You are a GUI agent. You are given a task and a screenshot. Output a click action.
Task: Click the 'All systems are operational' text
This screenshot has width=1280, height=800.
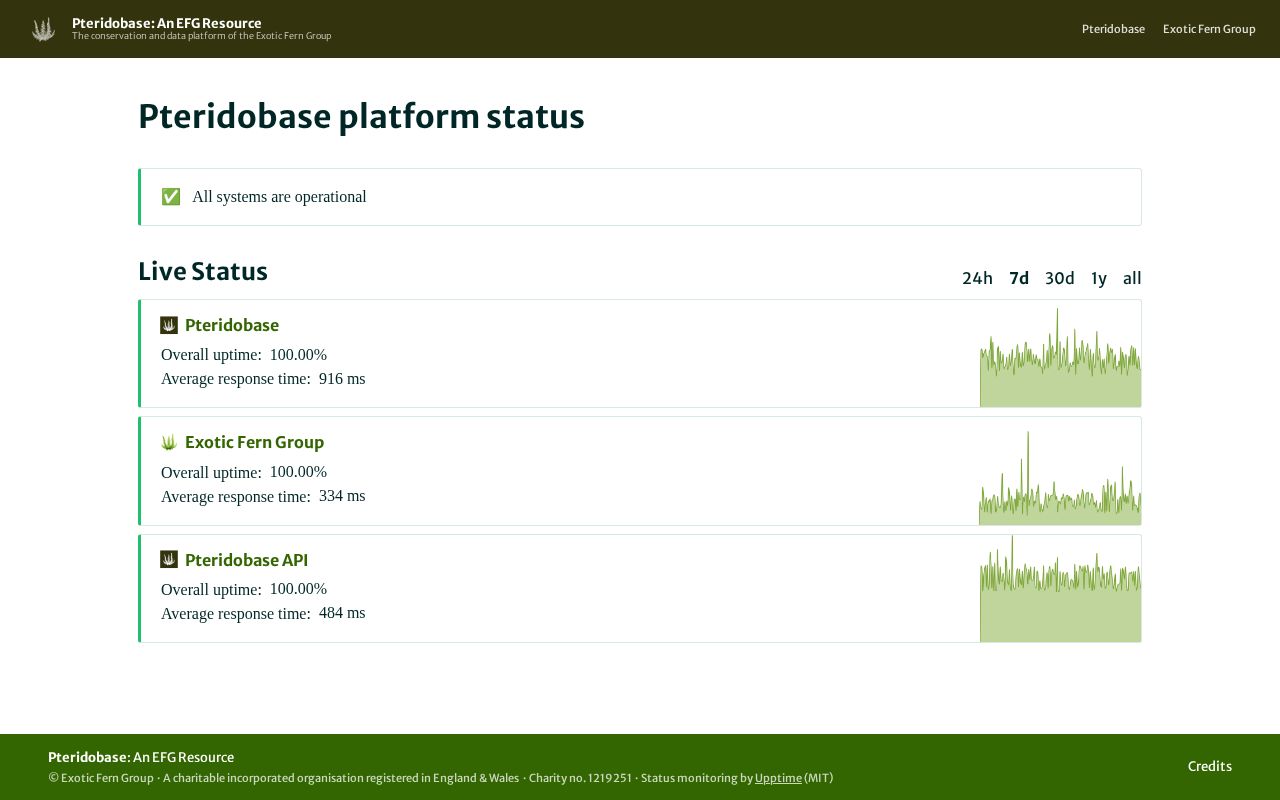(279, 197)
